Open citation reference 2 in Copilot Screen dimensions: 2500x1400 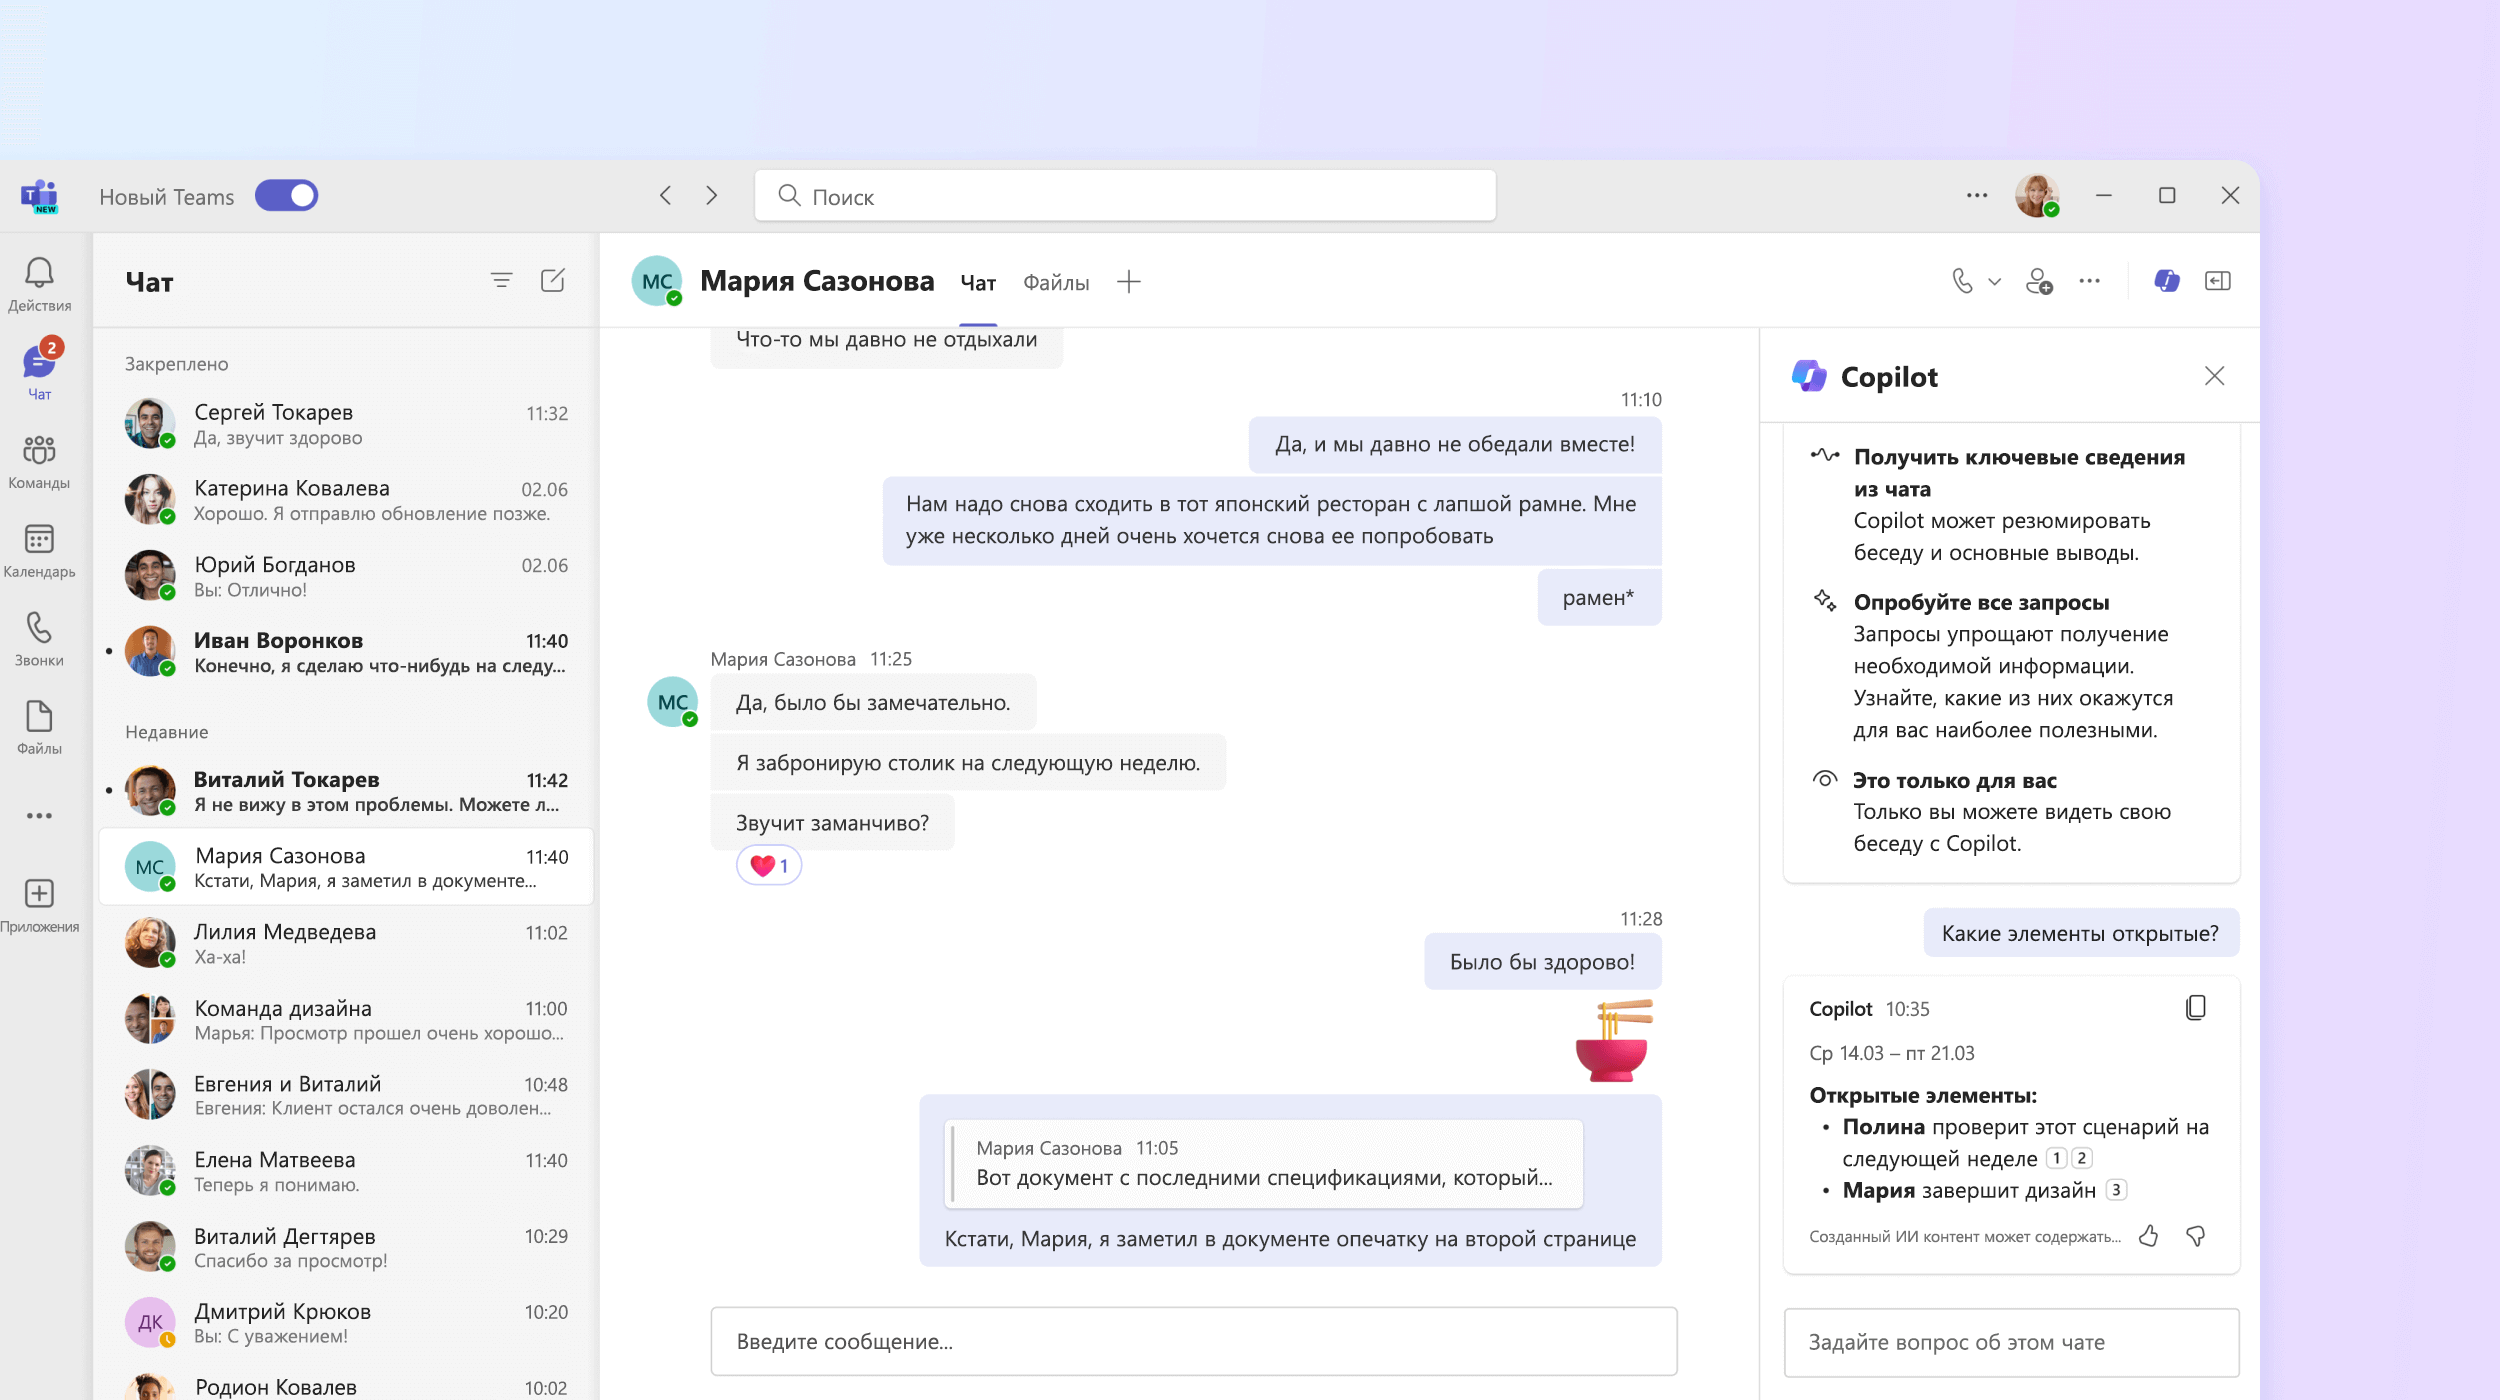coord(2082,1158)
